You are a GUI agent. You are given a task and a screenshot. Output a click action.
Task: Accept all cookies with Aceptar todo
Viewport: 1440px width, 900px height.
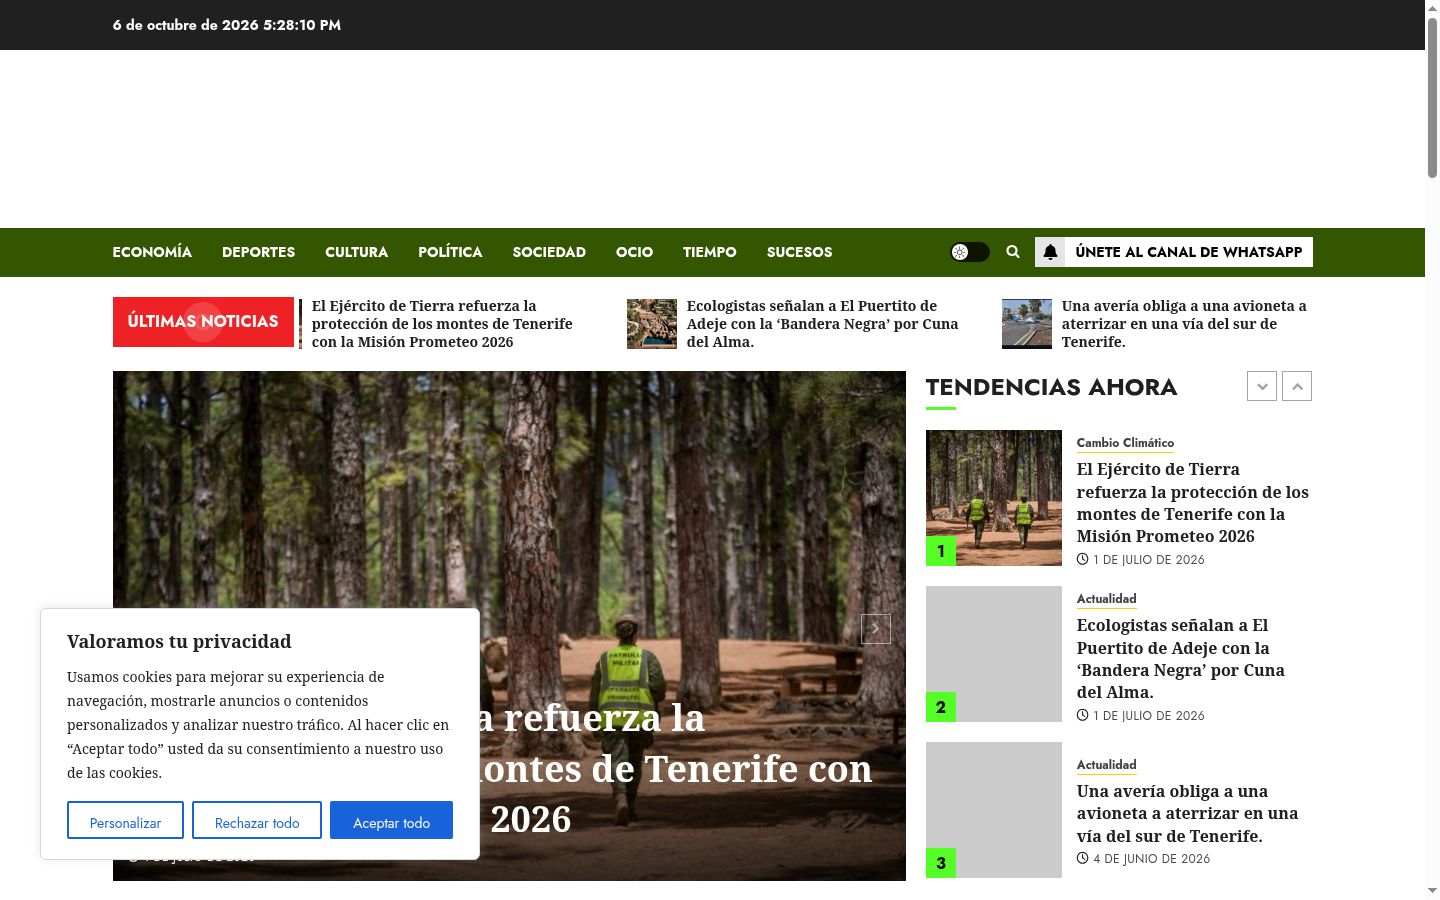(x=391, y=820)
